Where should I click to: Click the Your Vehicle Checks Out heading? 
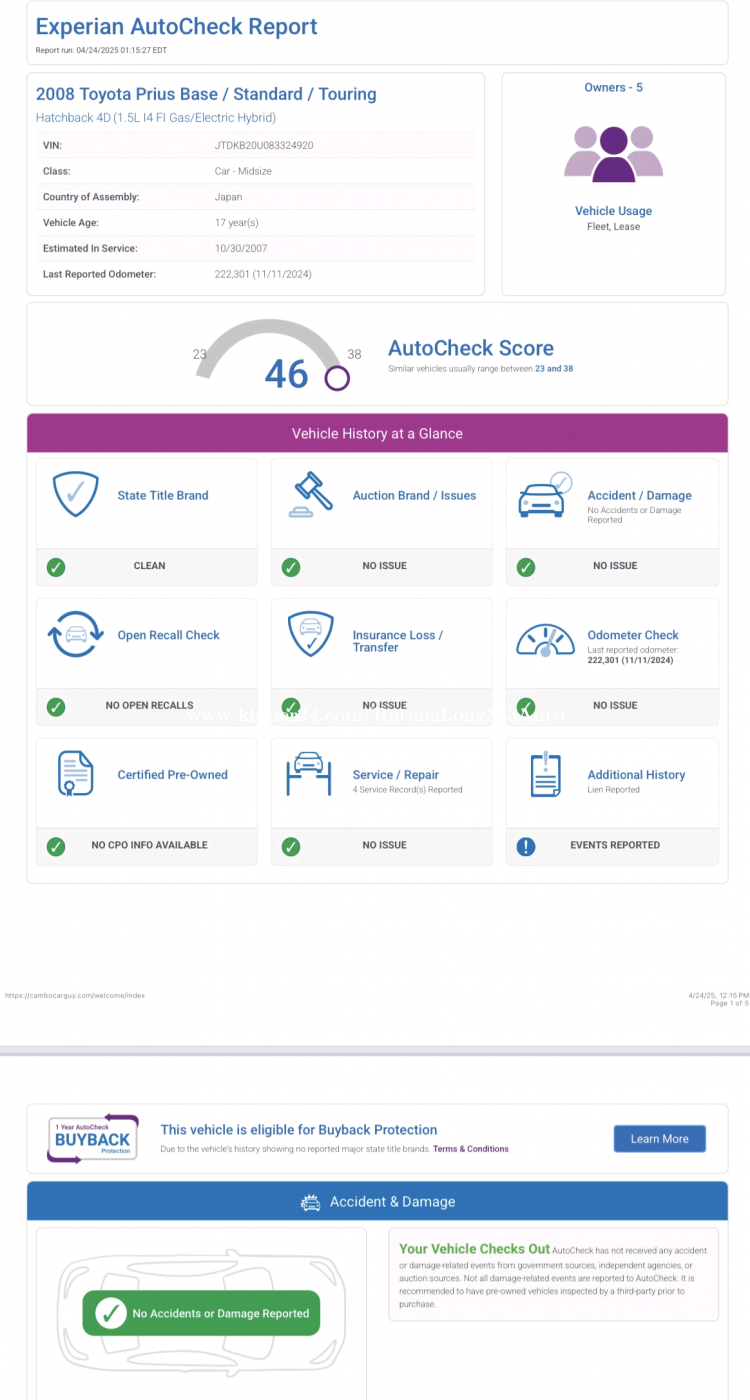(x=474, y=1248)
